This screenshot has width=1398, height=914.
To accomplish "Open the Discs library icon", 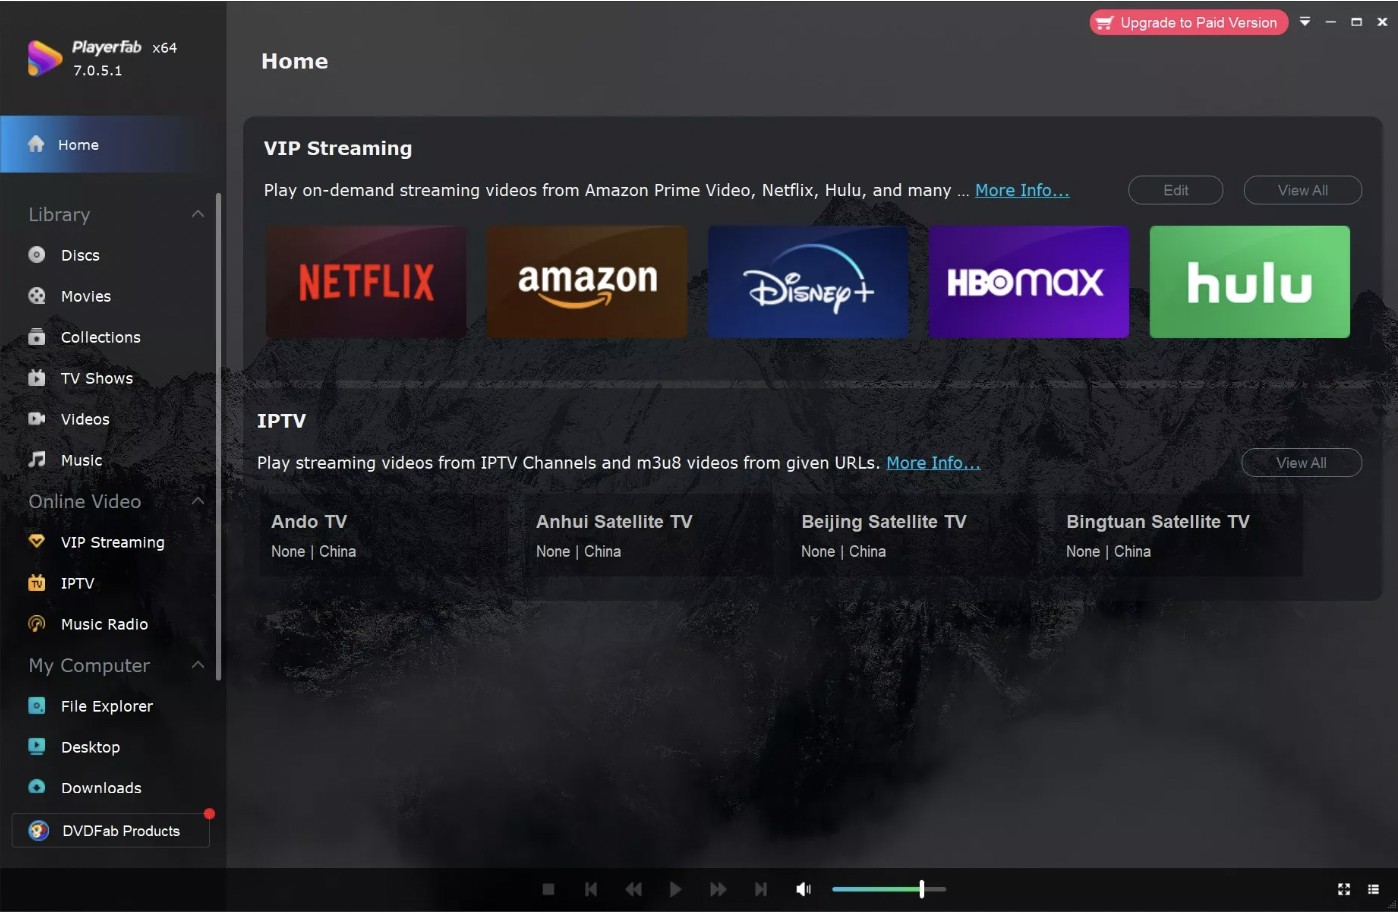I will (37, 255).
